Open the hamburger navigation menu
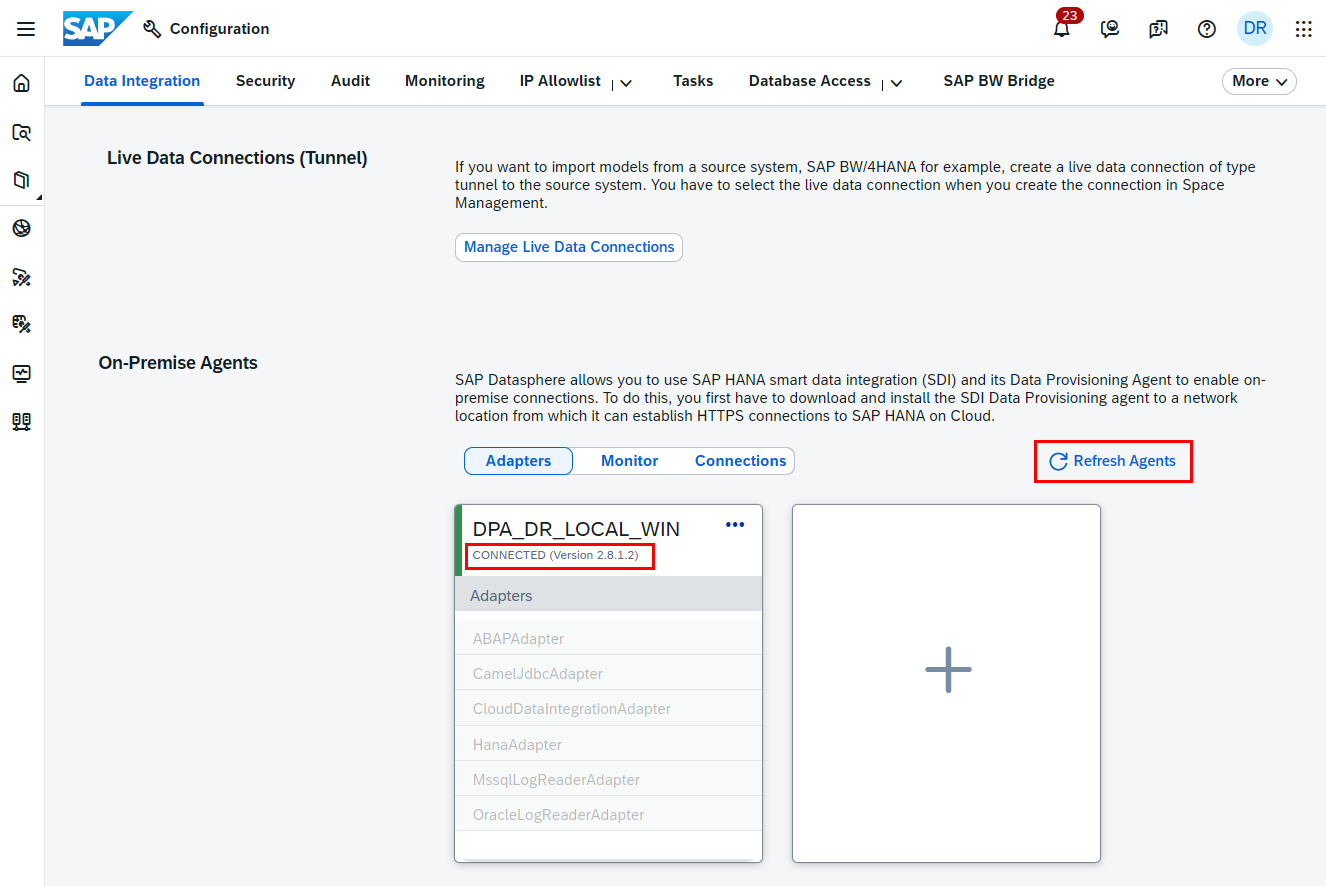 click(26, 29)
